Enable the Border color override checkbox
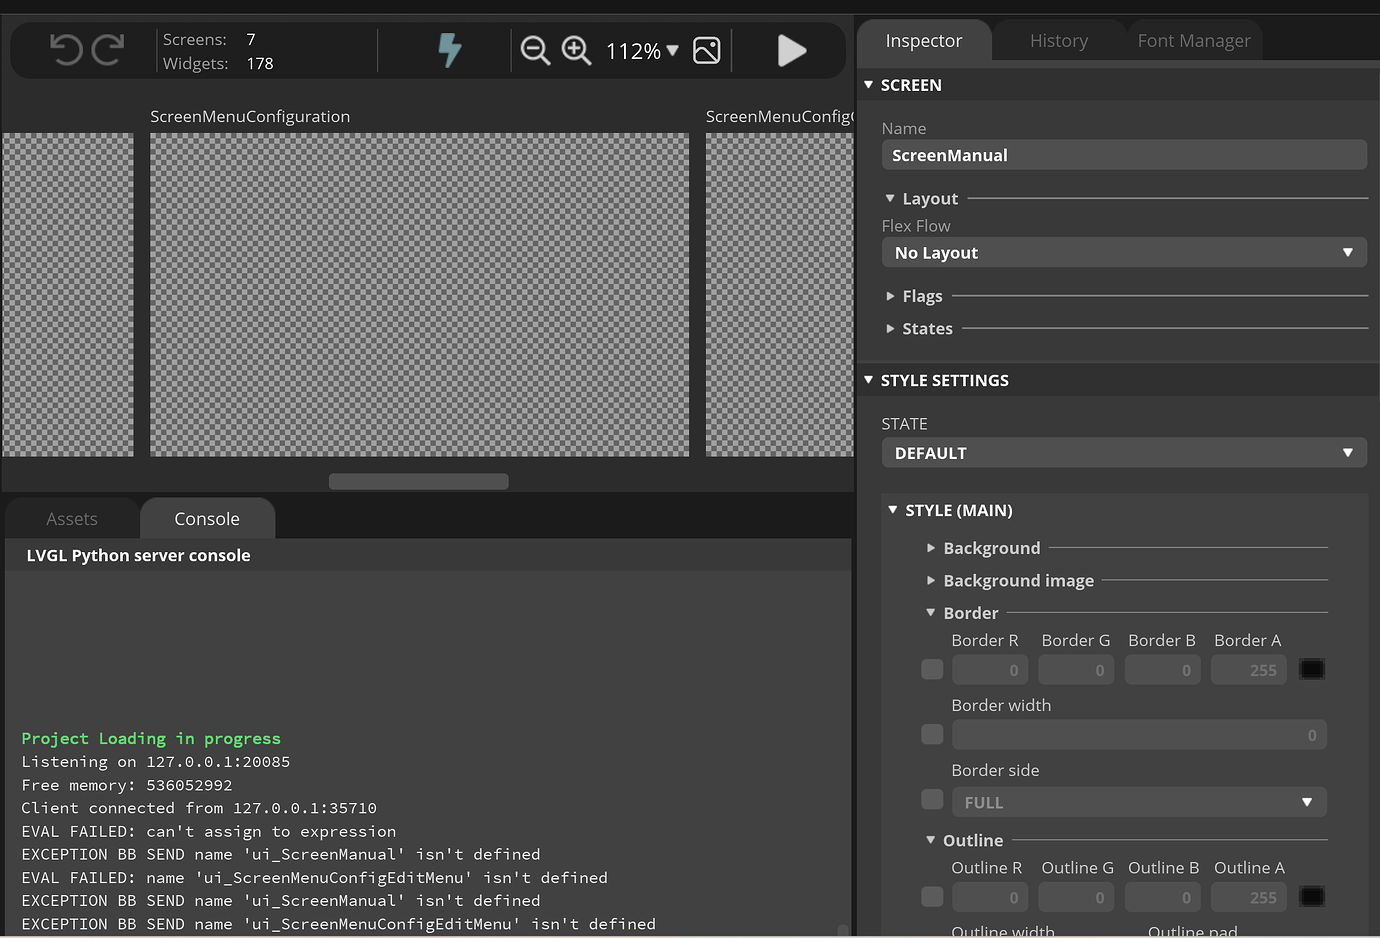The width and height of the screenshot is (1380, 938). (x=931, y=669)
